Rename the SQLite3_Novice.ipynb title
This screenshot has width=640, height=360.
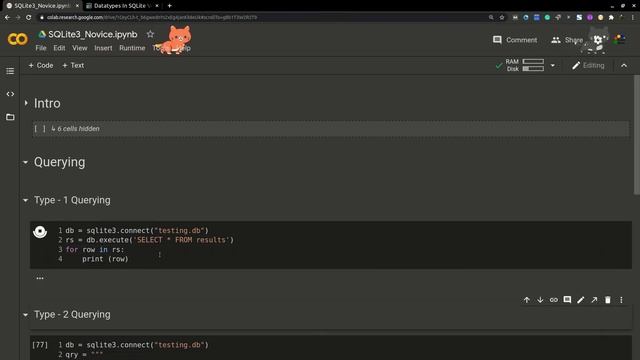click(x=93, y=34)
